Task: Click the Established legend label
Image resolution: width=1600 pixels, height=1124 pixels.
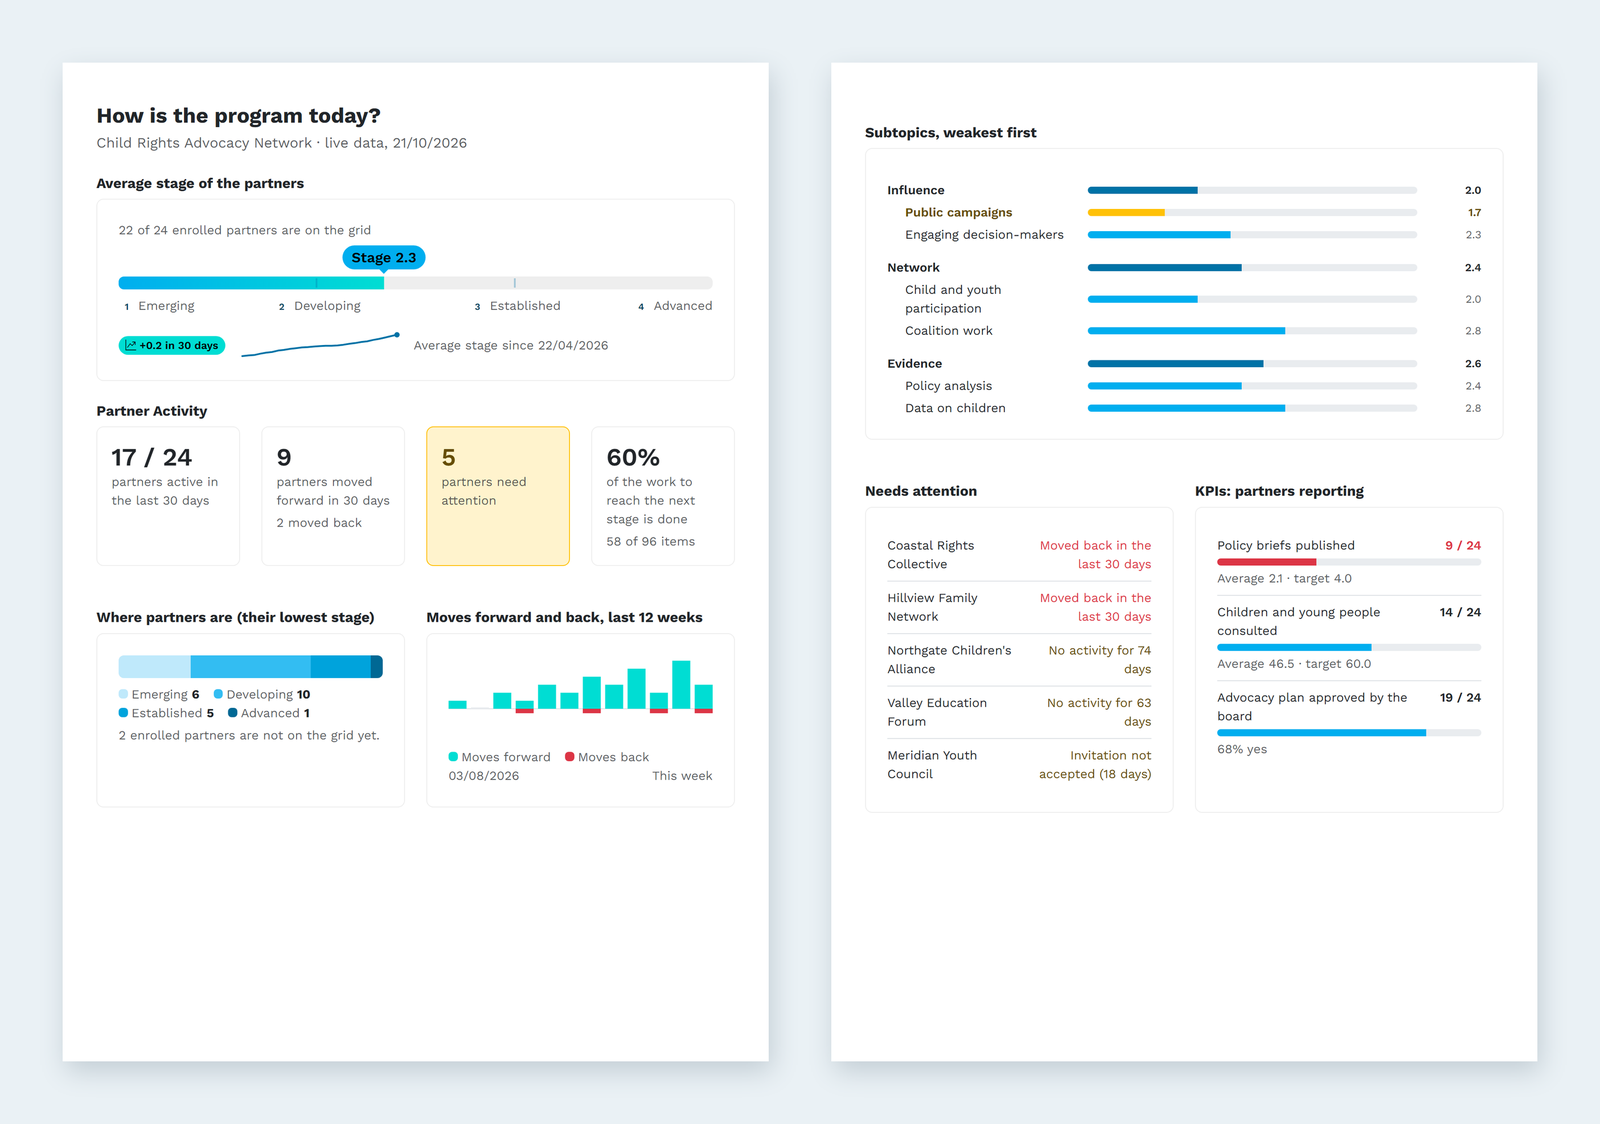Action: click(x=167, y=713)
